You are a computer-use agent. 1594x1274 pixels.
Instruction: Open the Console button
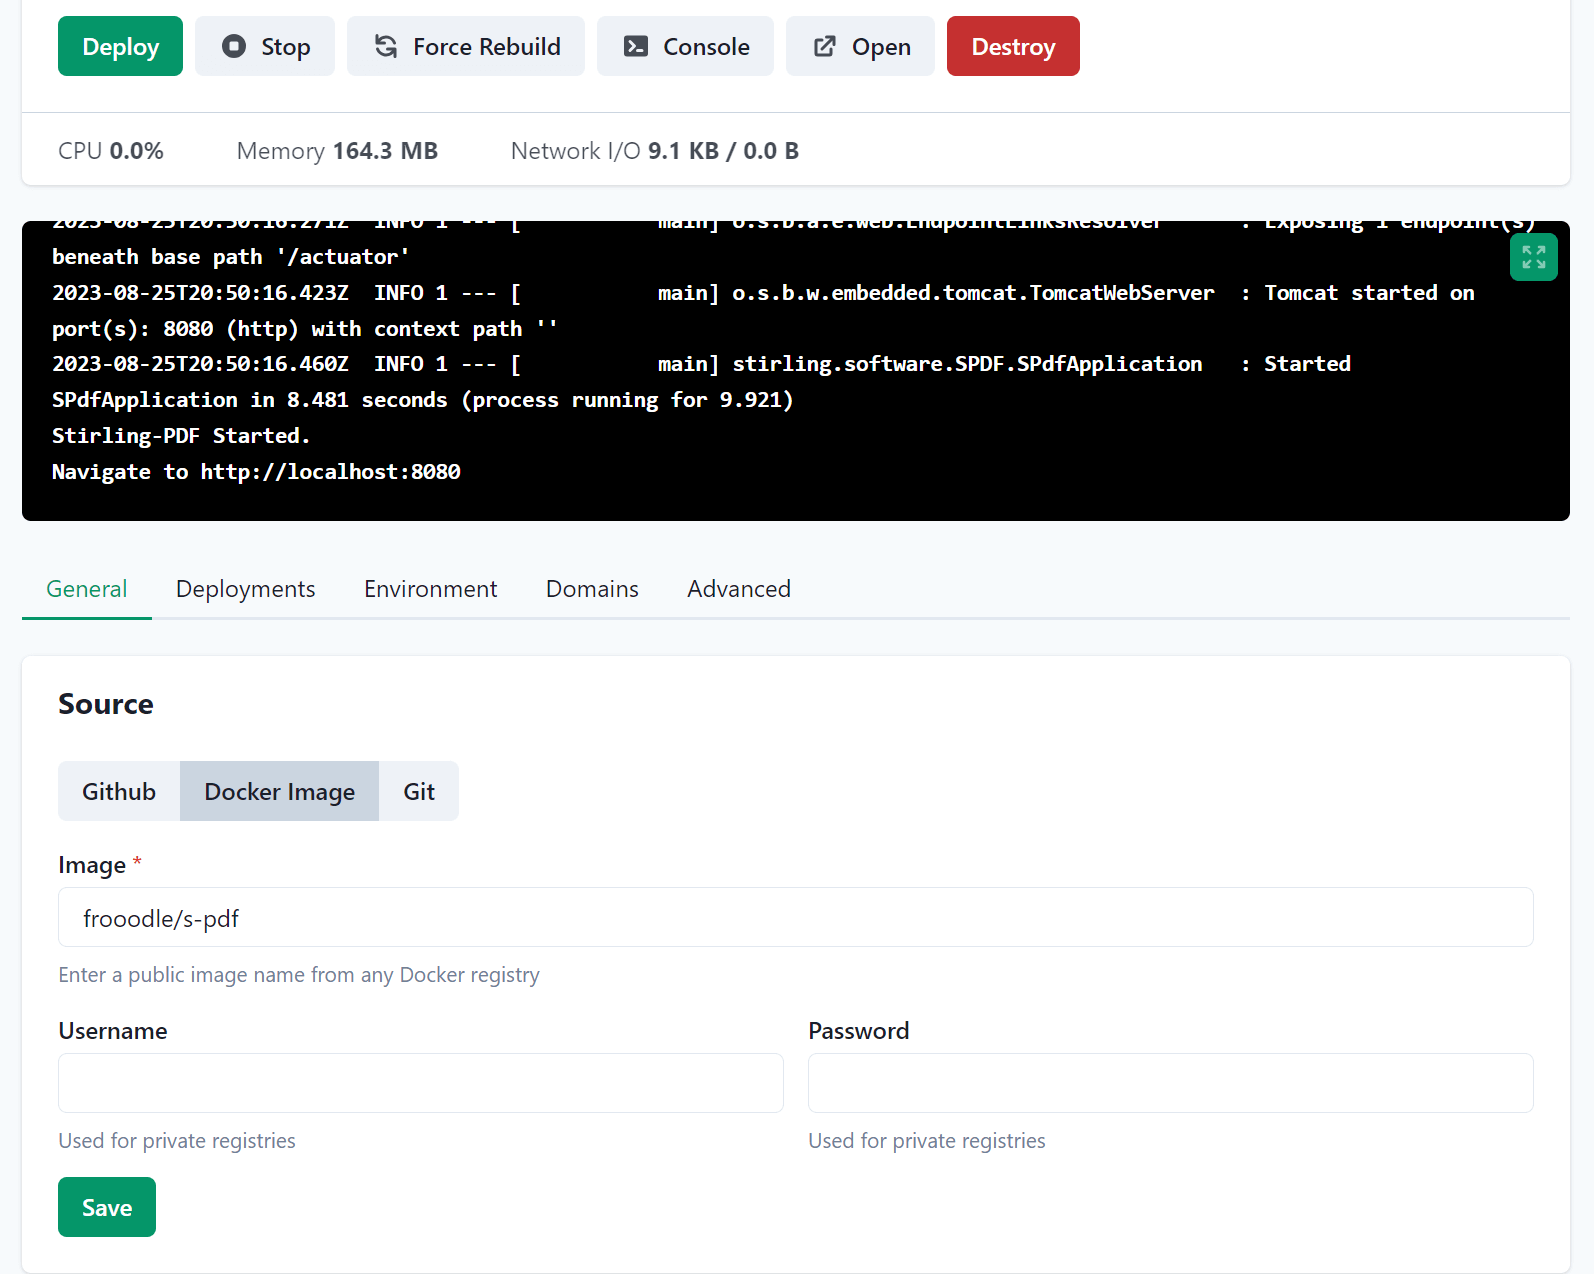tap(685, 46)
